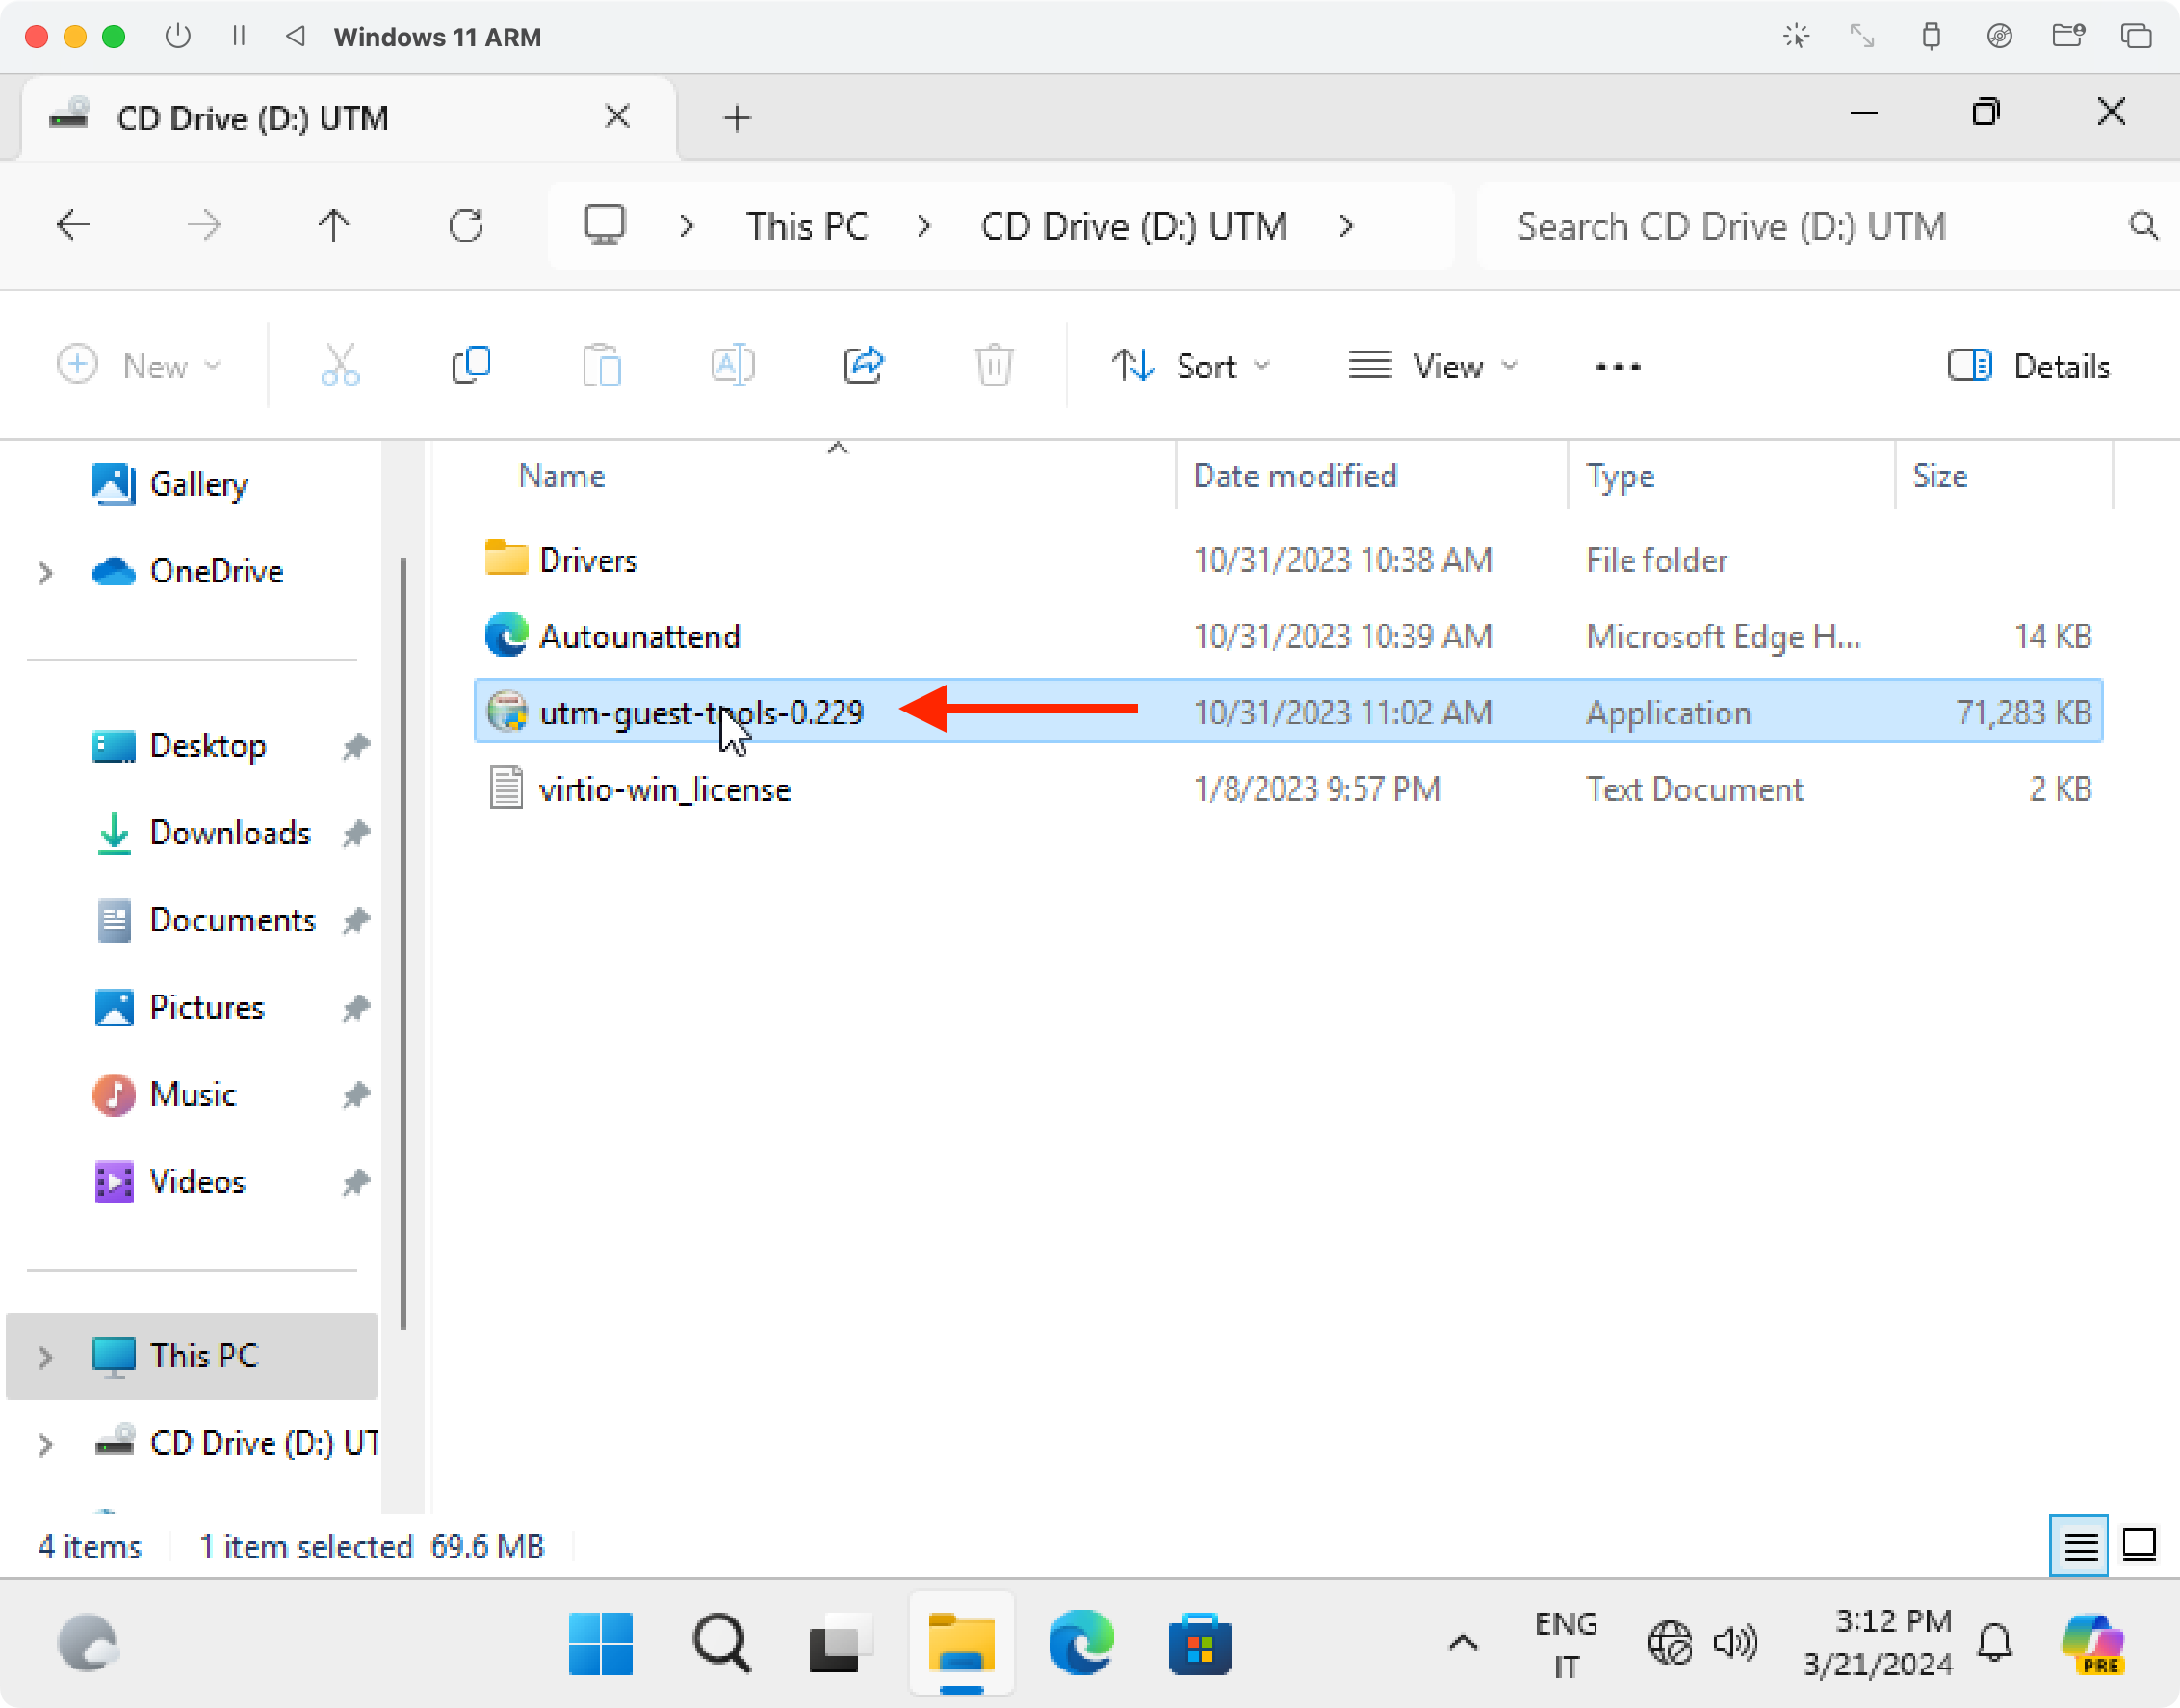Select utm-guest-tools-0.229 application
Screen dimensions: 2180x1708
click(x=1288, y=712)
